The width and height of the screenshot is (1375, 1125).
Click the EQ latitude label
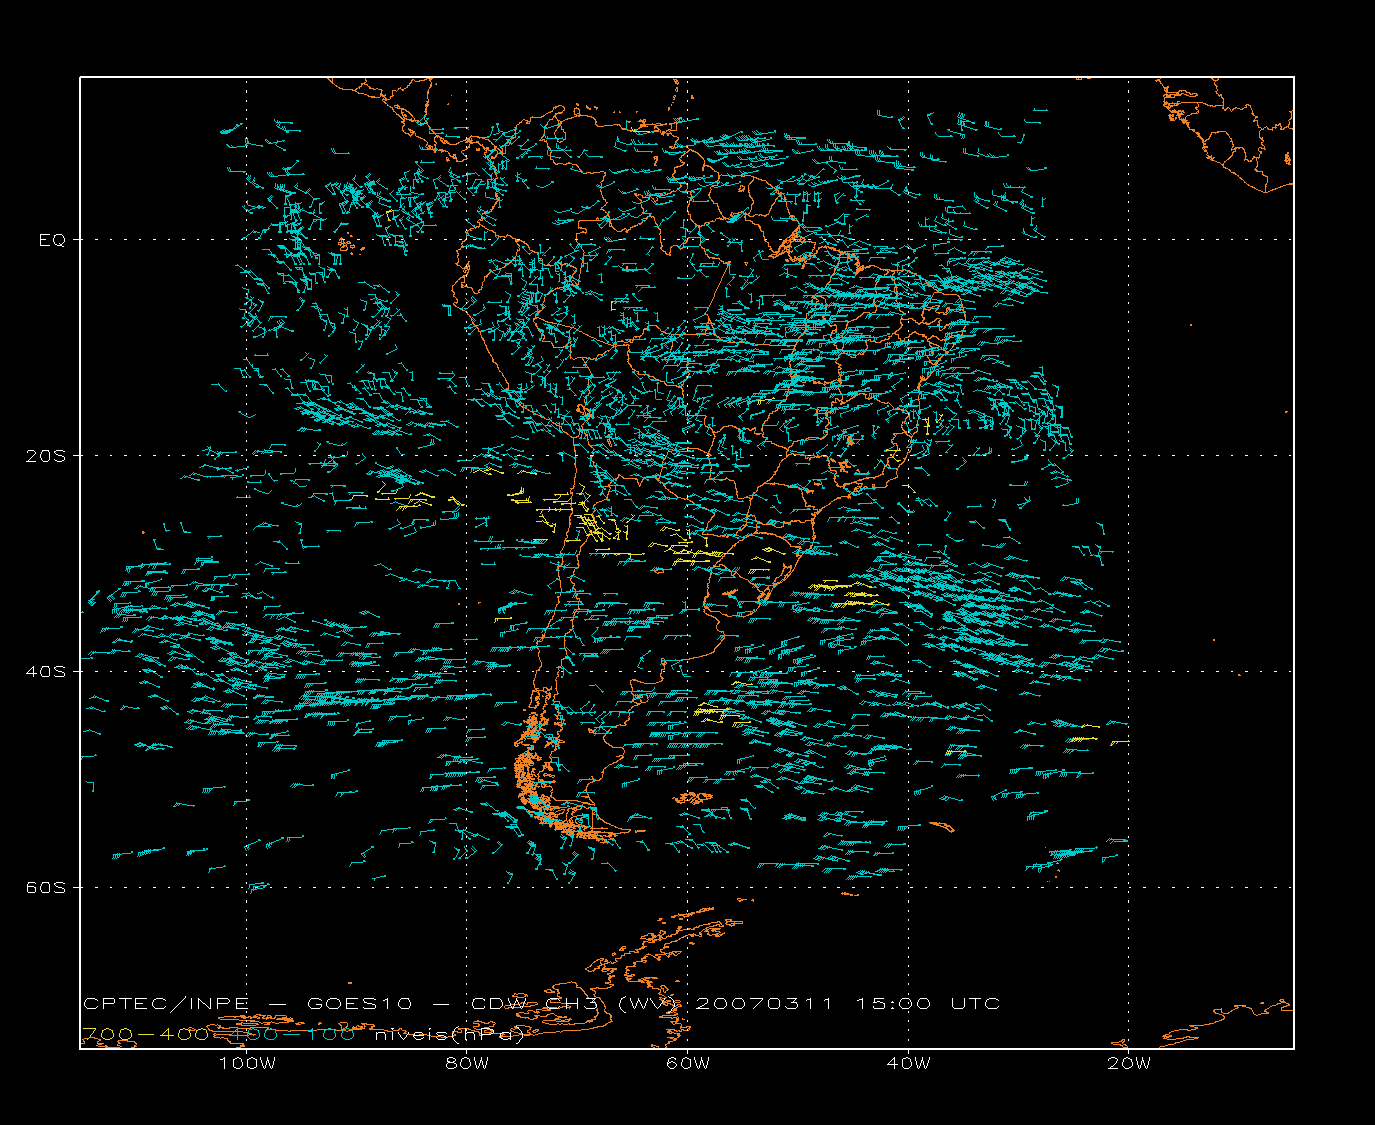pyautogui.click(x=52, y=240)
